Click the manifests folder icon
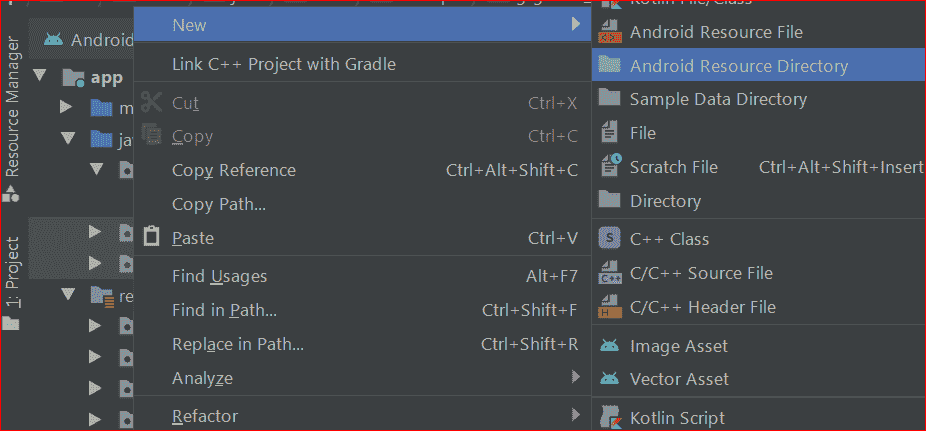 click(101, 107)
